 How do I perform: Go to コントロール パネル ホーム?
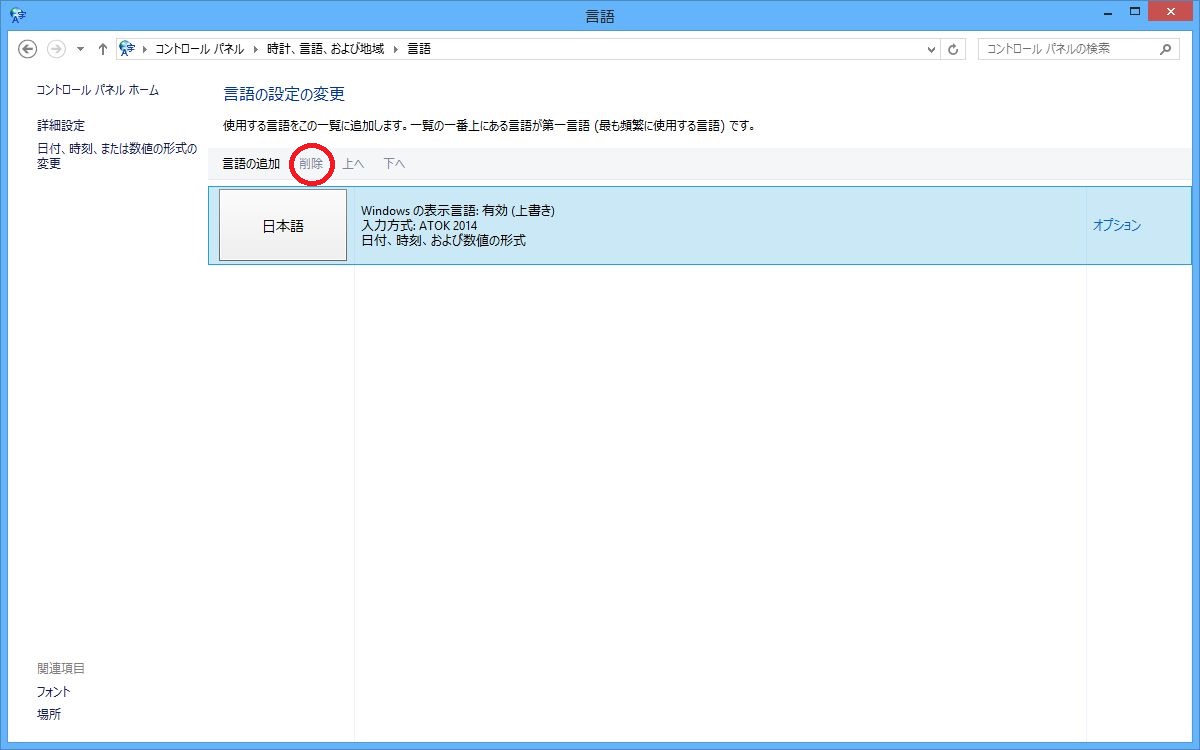click(x=98, y=90)
